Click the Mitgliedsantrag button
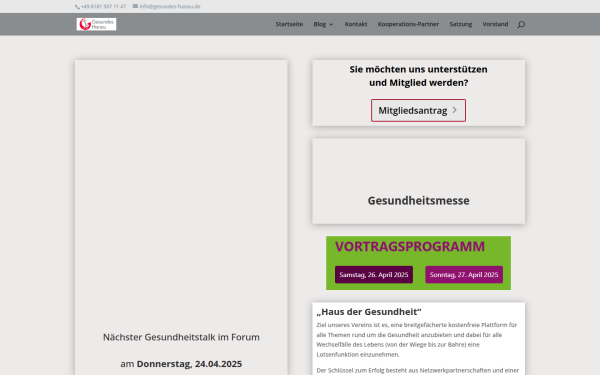This screenshot has width=600, height=375. pyautogui.click(x=418, y=111)
